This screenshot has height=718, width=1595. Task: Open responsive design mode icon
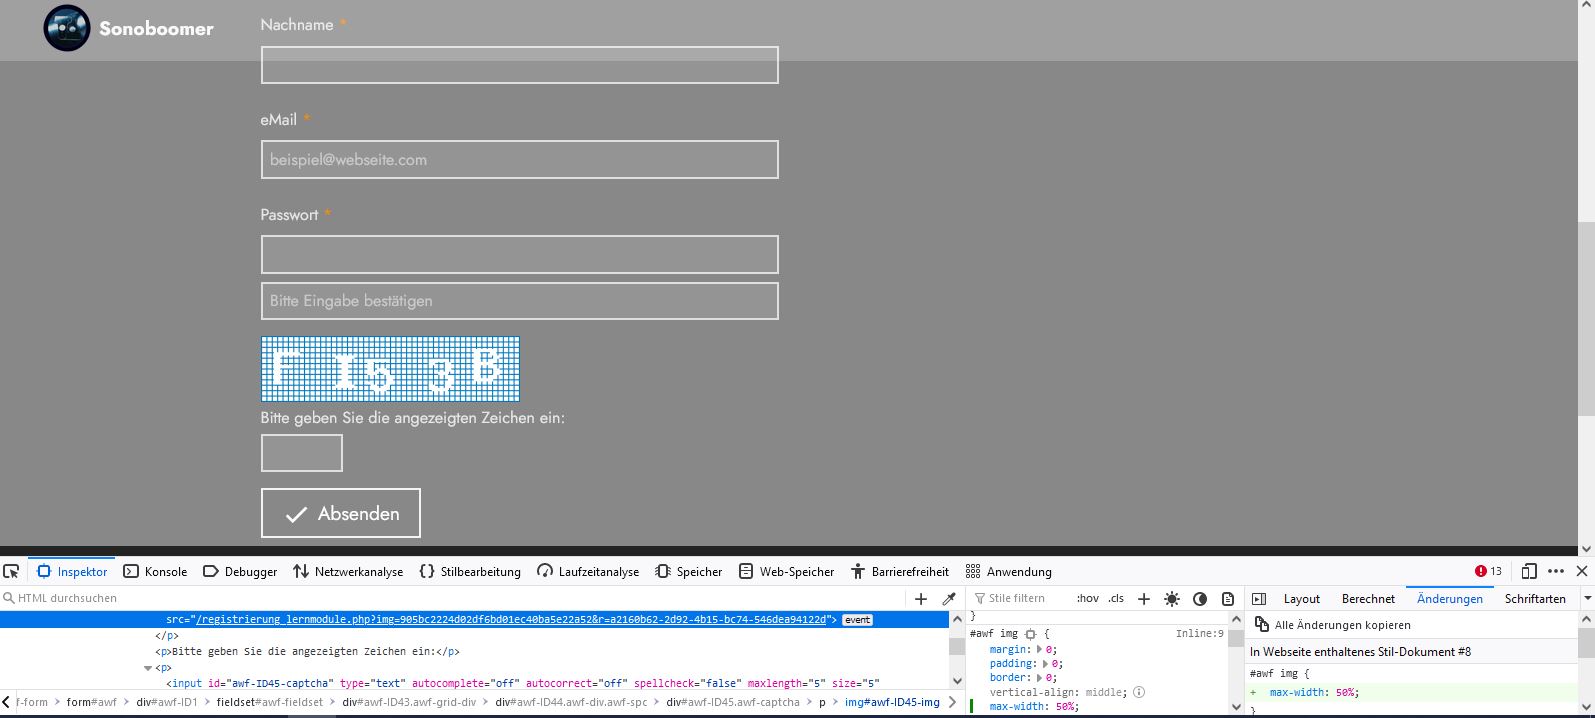1529,571
